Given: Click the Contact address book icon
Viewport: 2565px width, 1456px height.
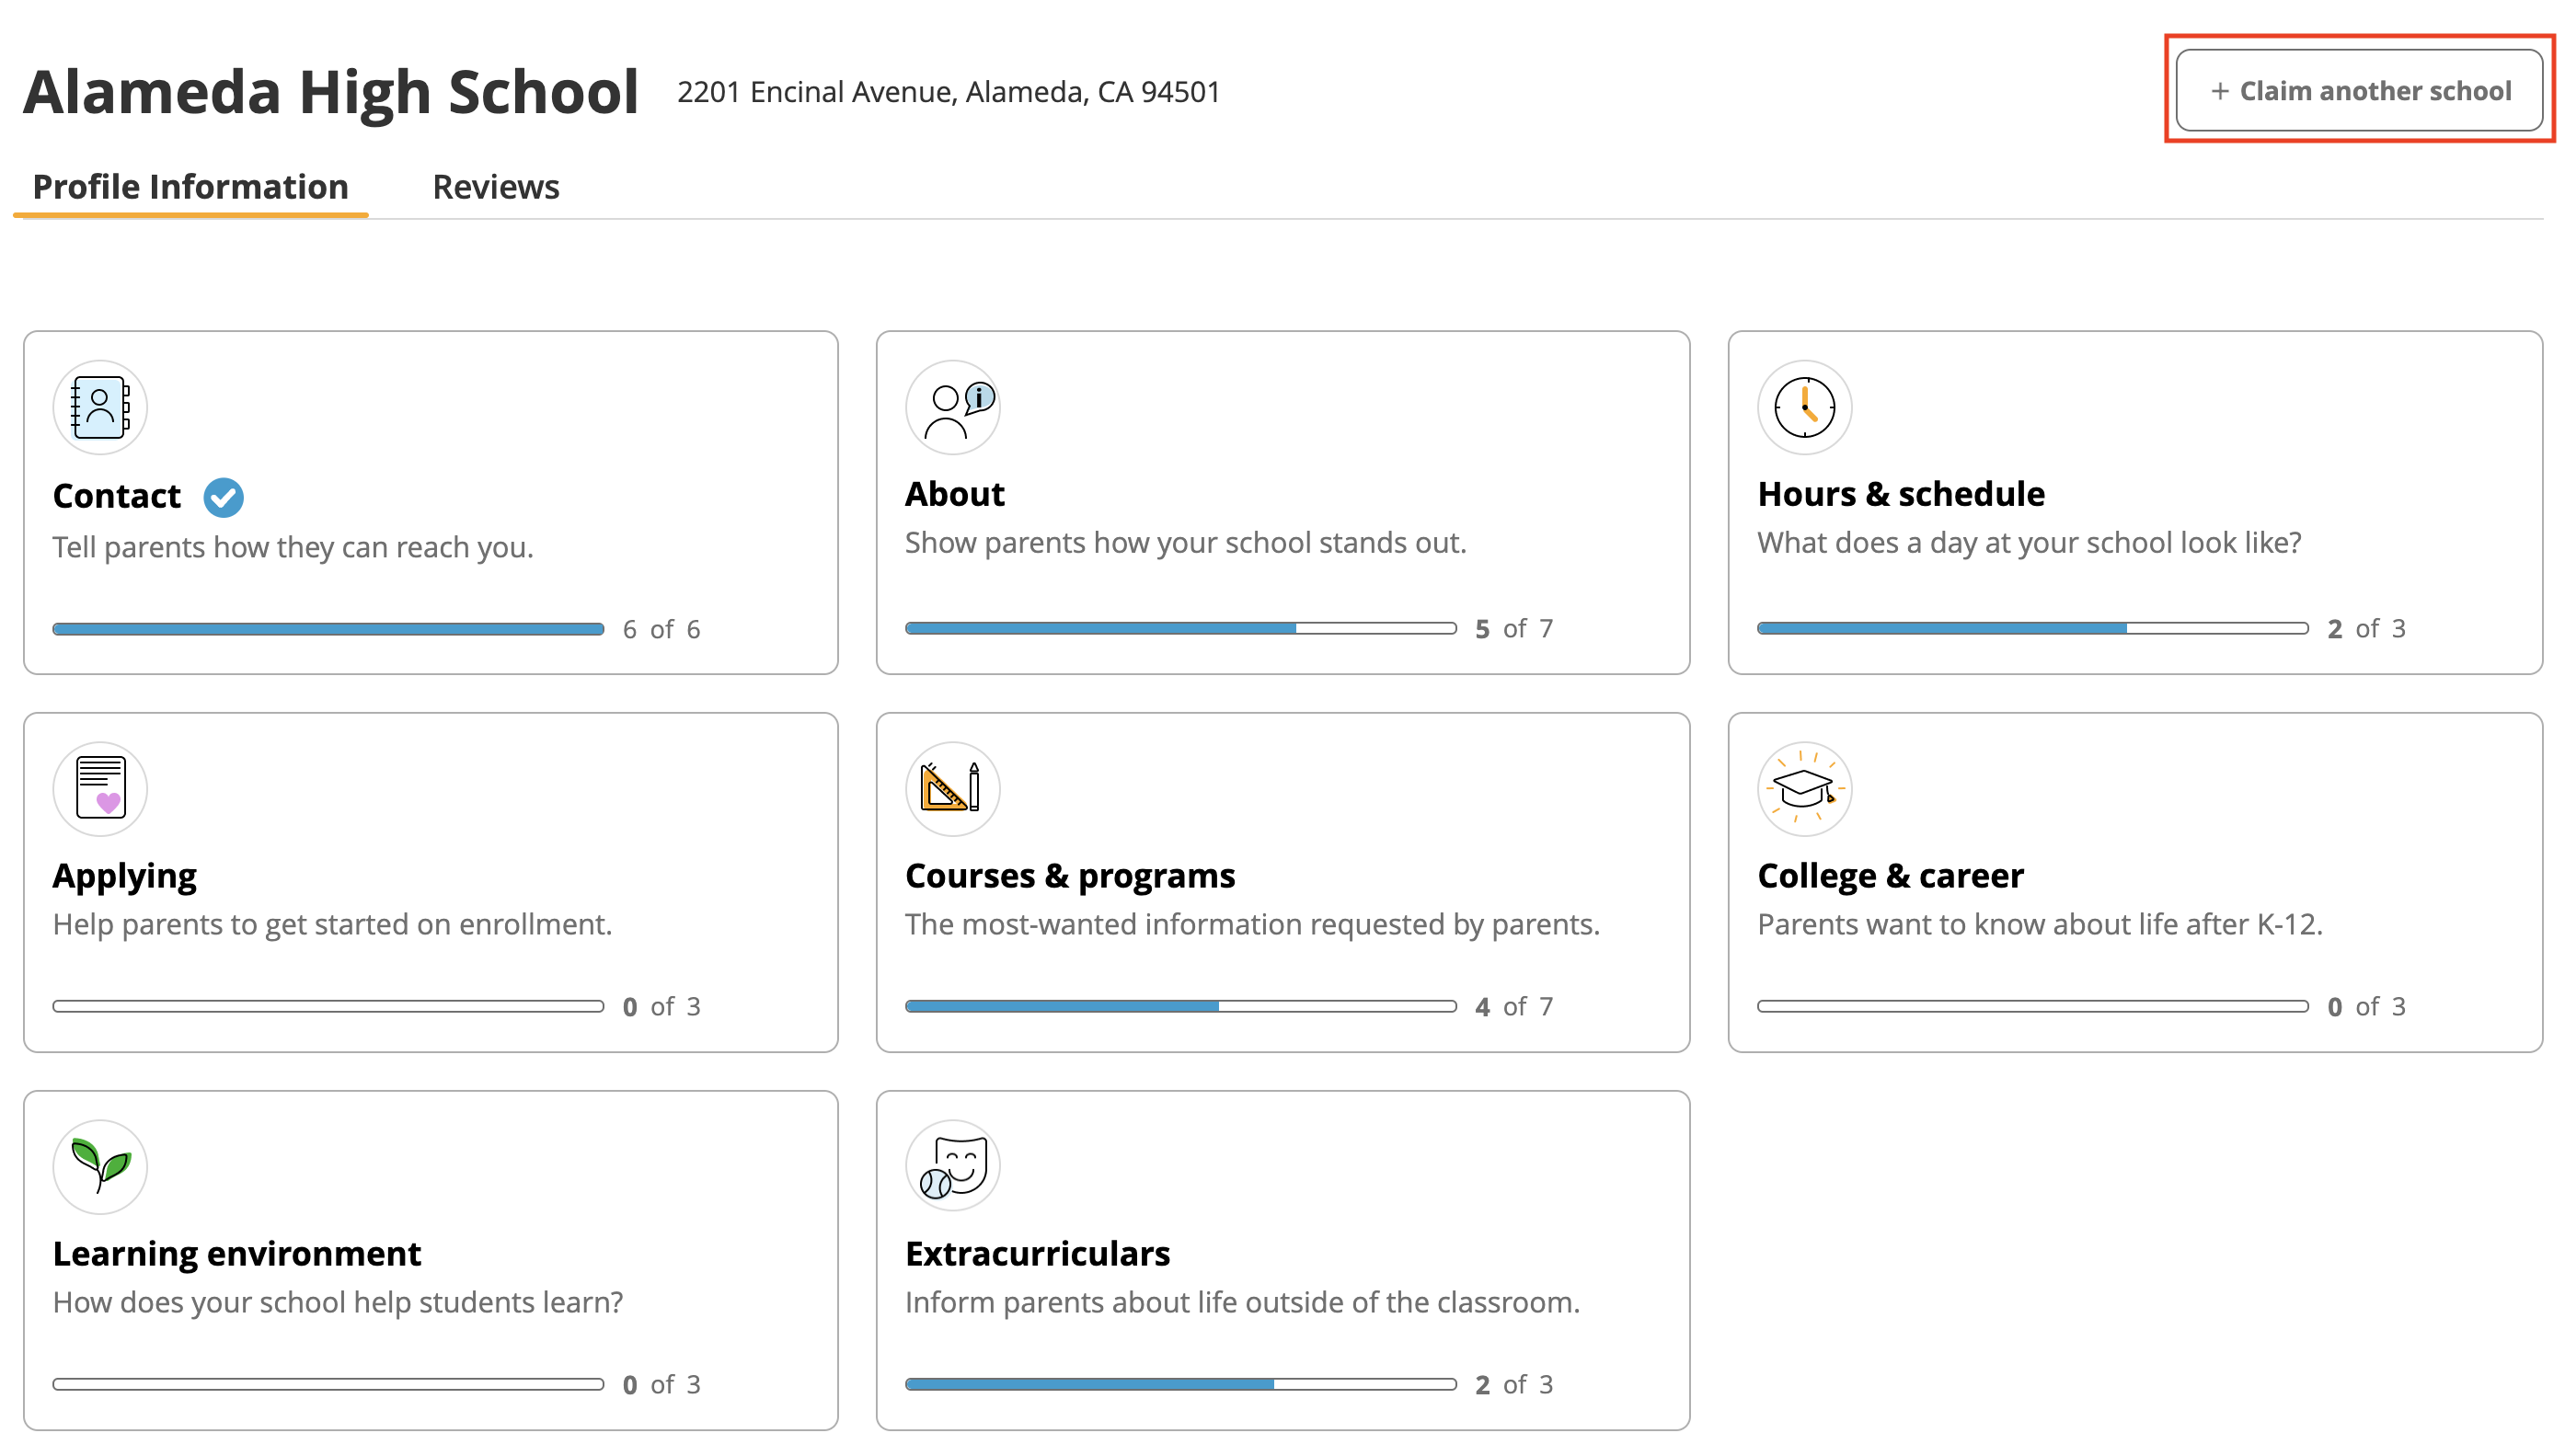Looking at the screenshot, I should click(100, 407).
